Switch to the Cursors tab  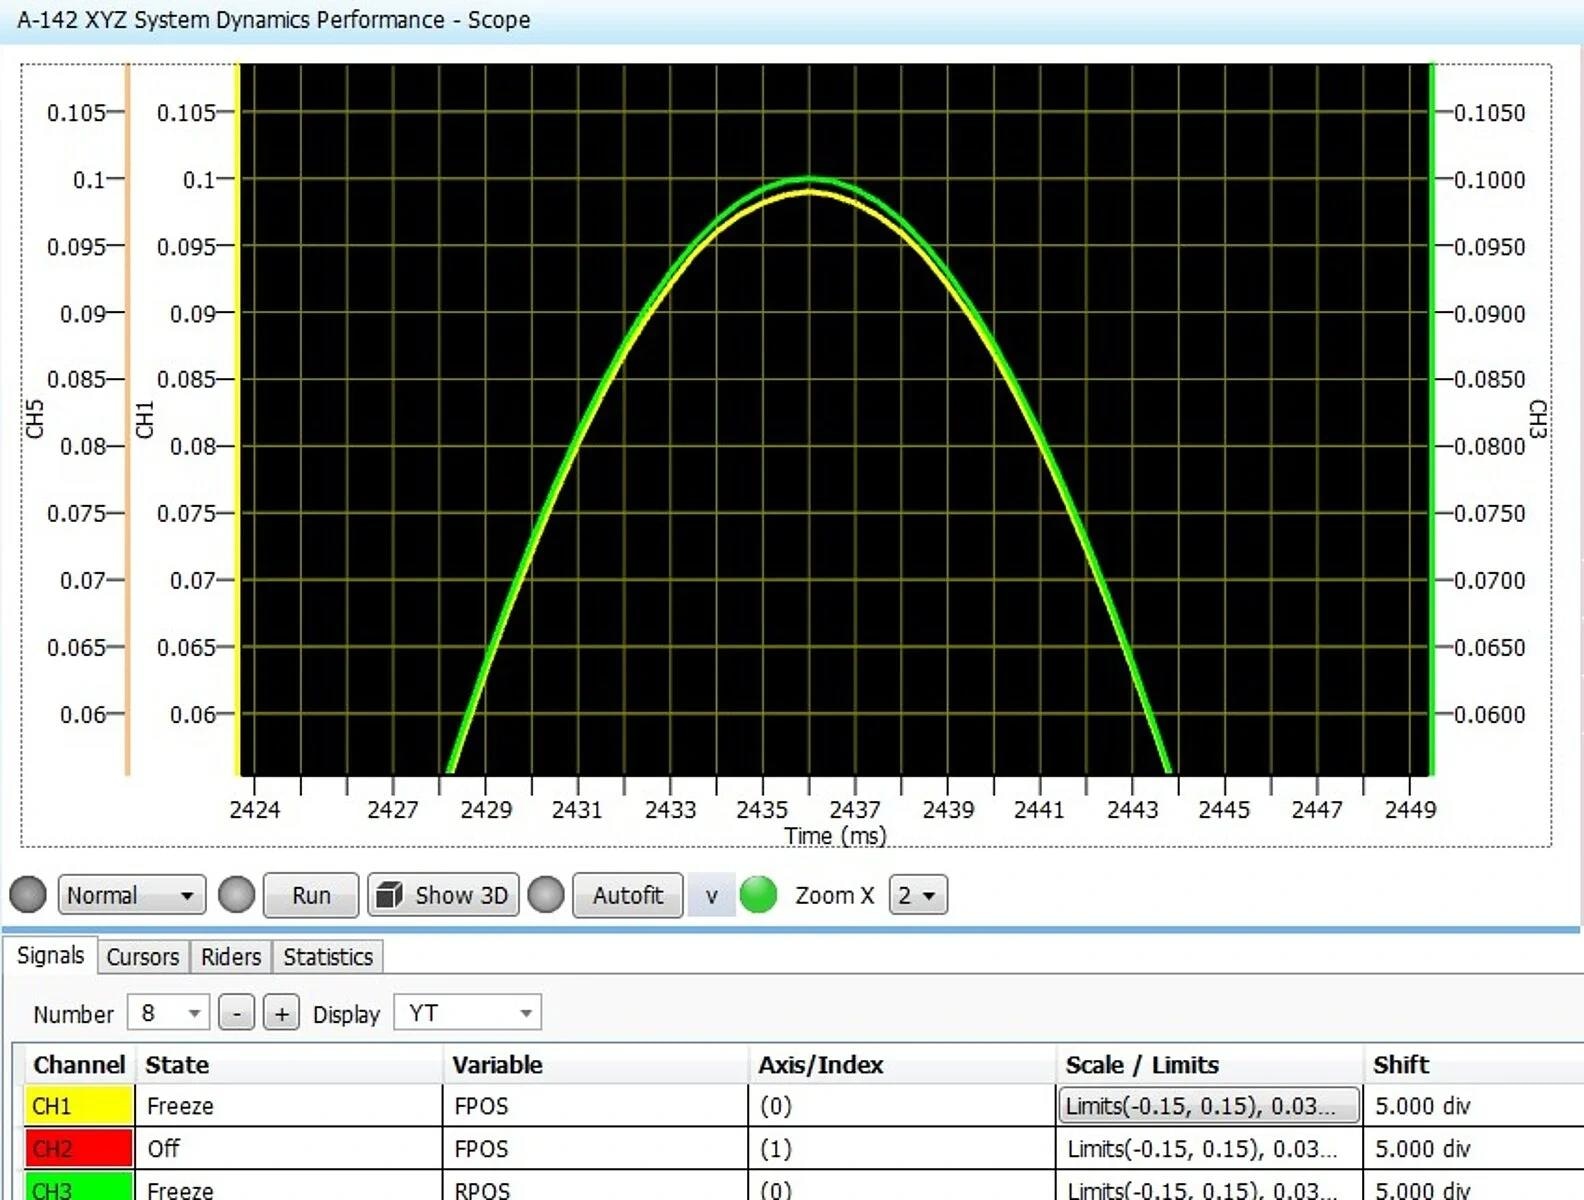(x=143, y=957)
